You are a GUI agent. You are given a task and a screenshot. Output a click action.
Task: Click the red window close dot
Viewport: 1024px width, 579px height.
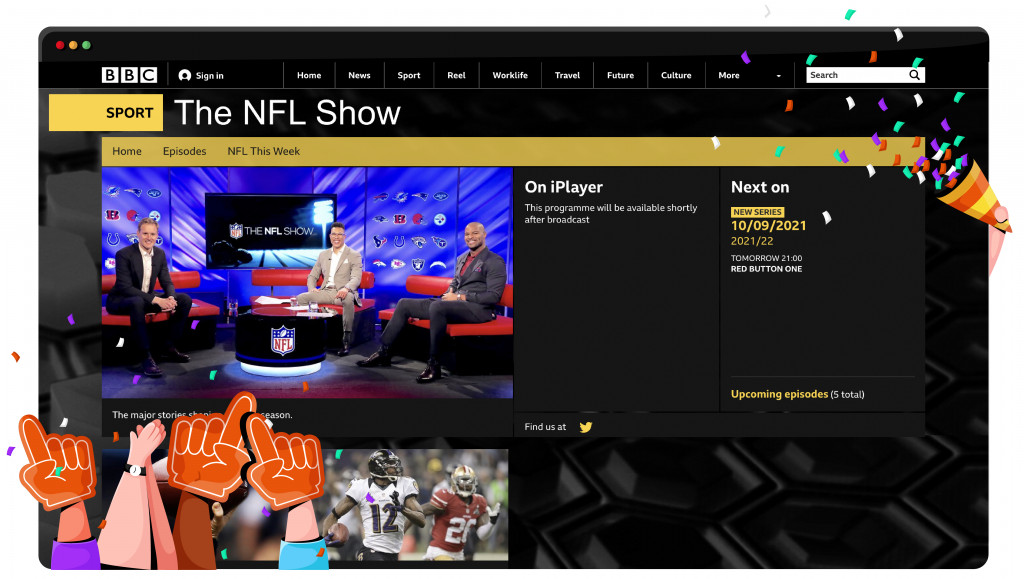(60, 45)
